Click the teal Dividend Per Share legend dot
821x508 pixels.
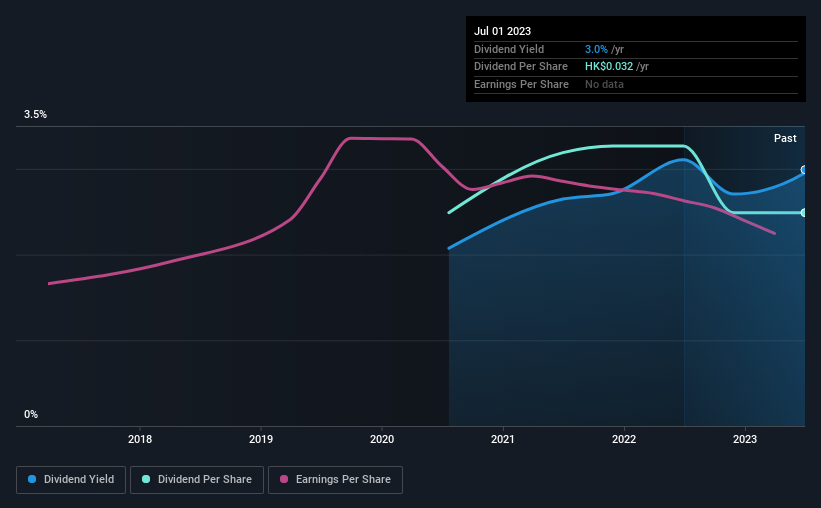146,480
